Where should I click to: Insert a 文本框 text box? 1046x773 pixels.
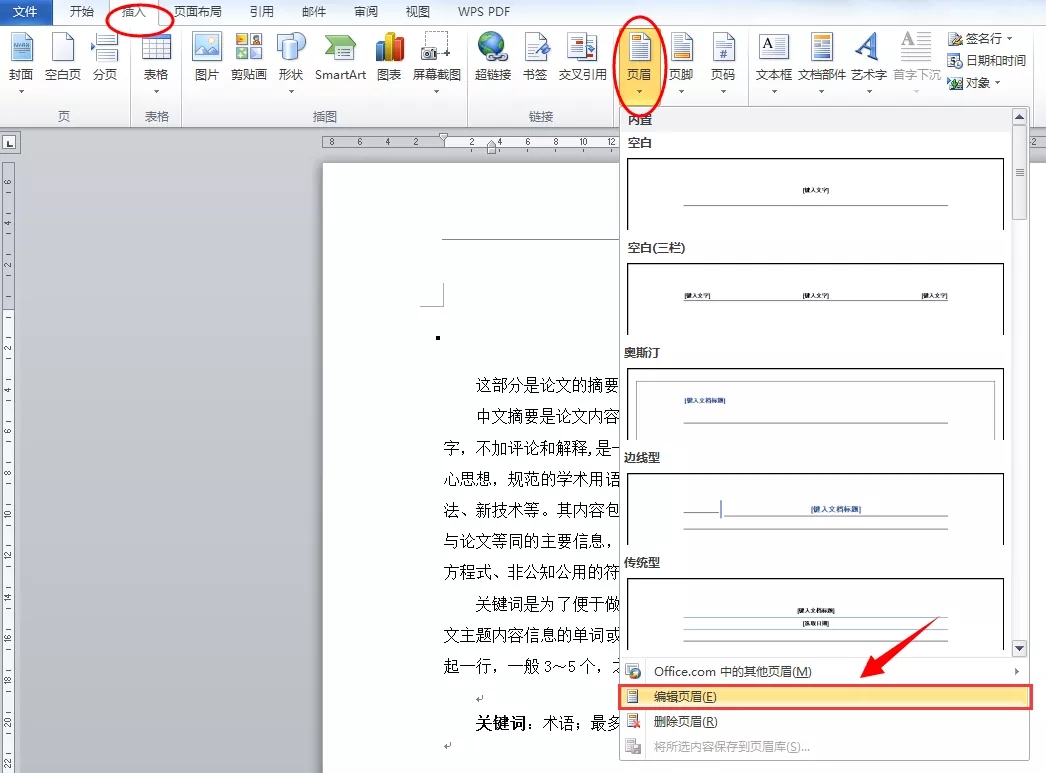[773, 60]
